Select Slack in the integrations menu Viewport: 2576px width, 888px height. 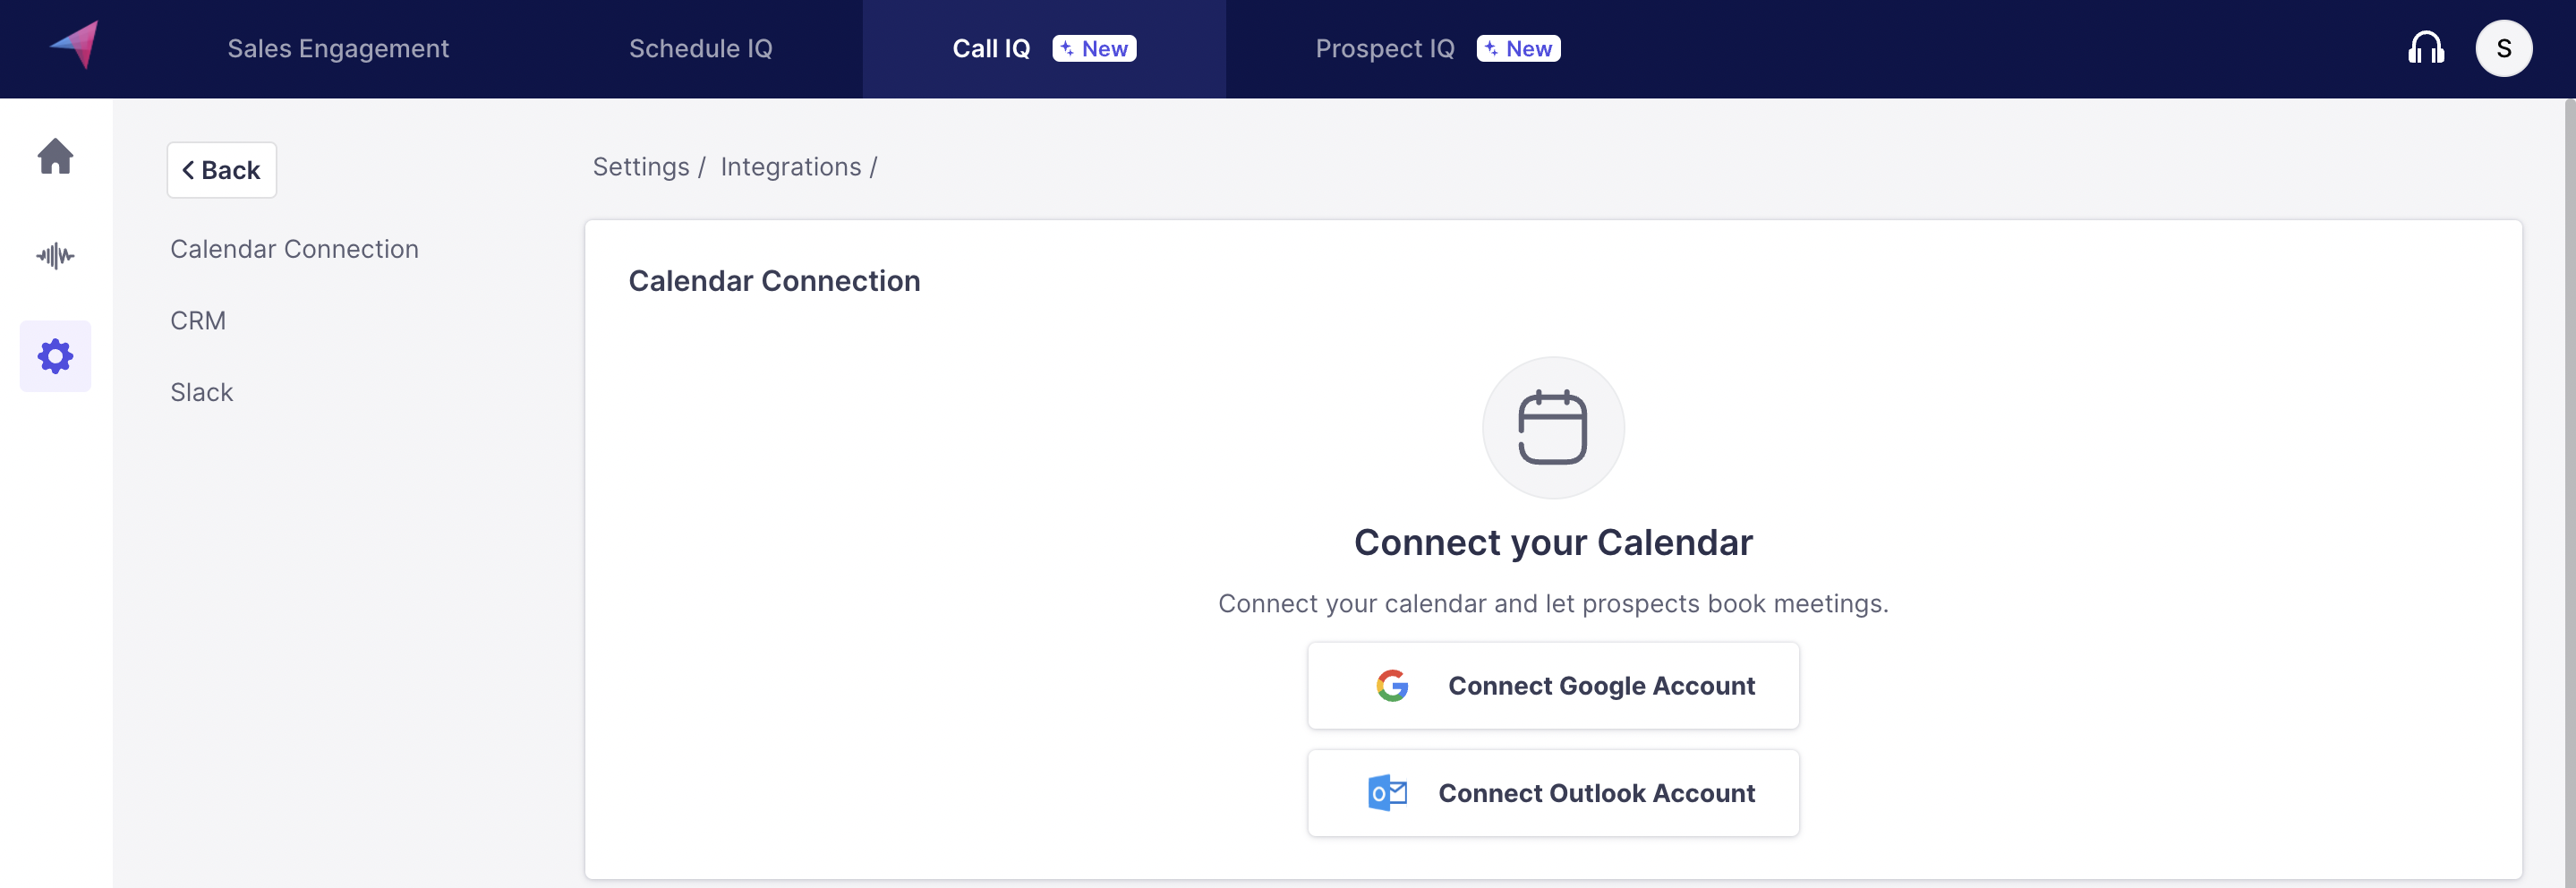[x=201, y=392]
